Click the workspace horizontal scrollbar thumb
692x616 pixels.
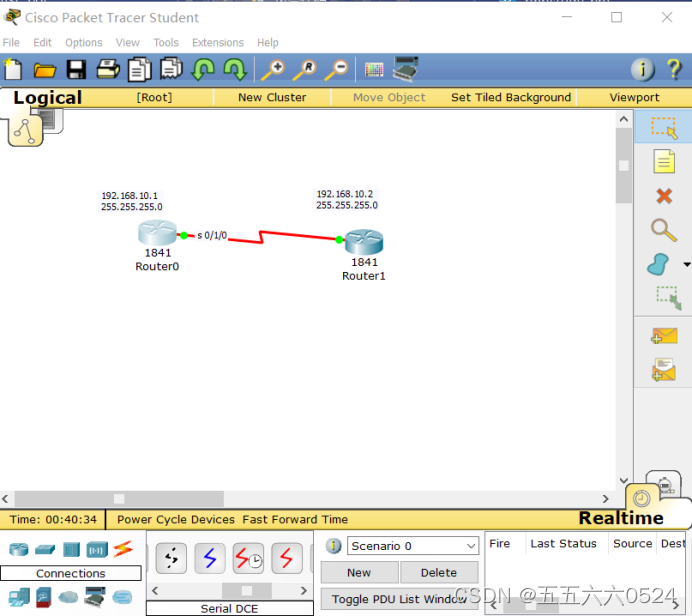119,499
